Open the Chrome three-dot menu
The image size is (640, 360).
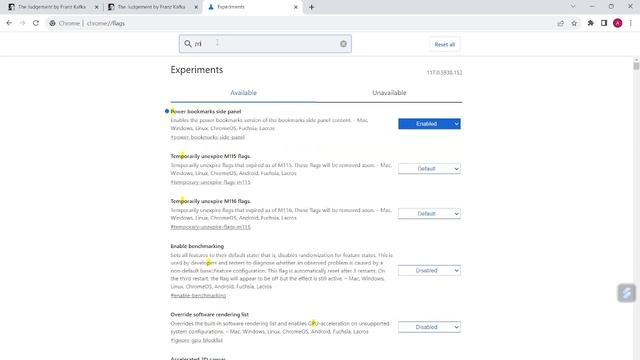click(x=631, y=23)
